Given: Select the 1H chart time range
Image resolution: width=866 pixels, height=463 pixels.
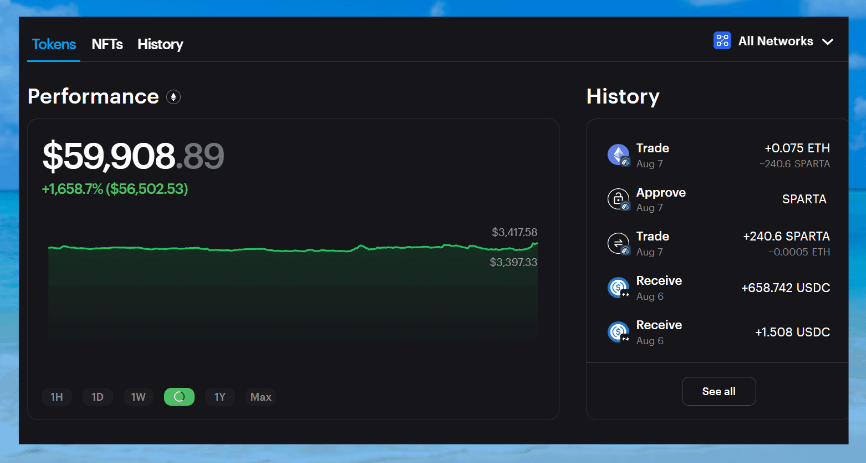Looking at the screenshot, I should (57, 397).
